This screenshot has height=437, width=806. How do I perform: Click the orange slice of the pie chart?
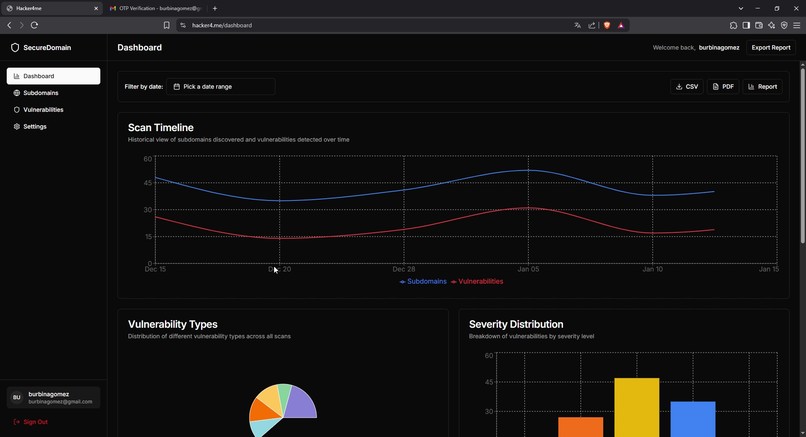click(x=262, y=411)
